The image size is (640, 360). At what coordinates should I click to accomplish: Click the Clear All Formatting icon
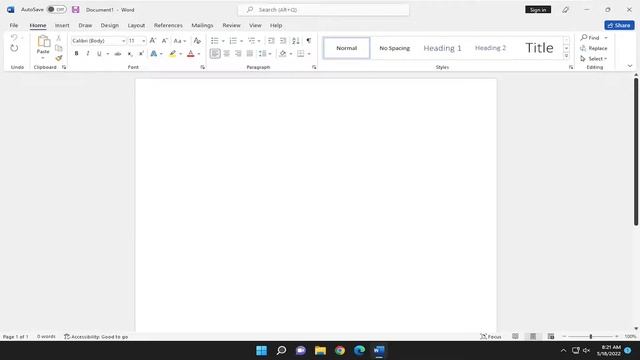(197, 40)
